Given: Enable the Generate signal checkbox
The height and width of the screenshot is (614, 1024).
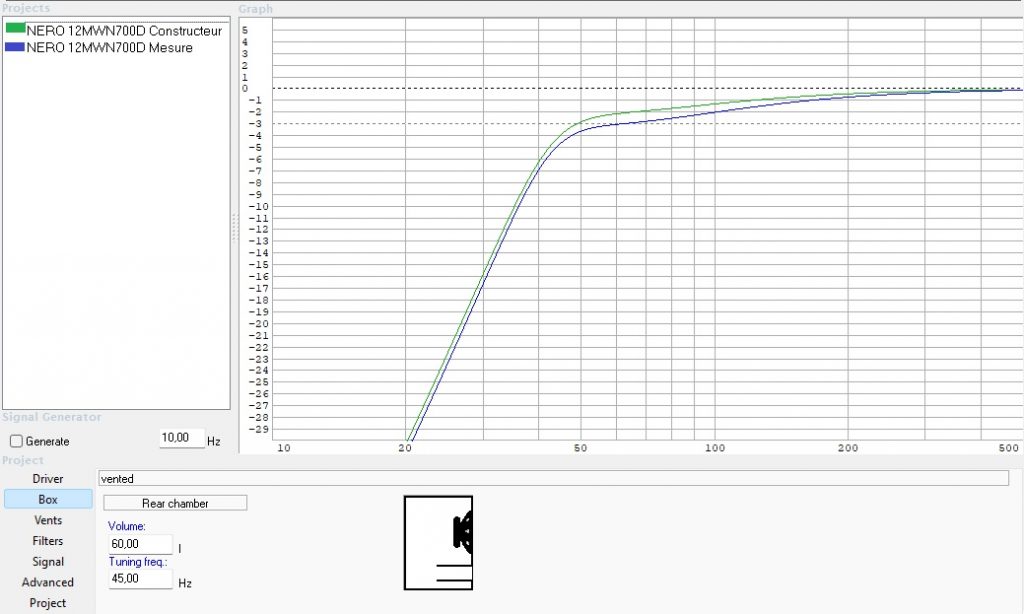Looking at the screenshot, I should click(x=16, y=441).
